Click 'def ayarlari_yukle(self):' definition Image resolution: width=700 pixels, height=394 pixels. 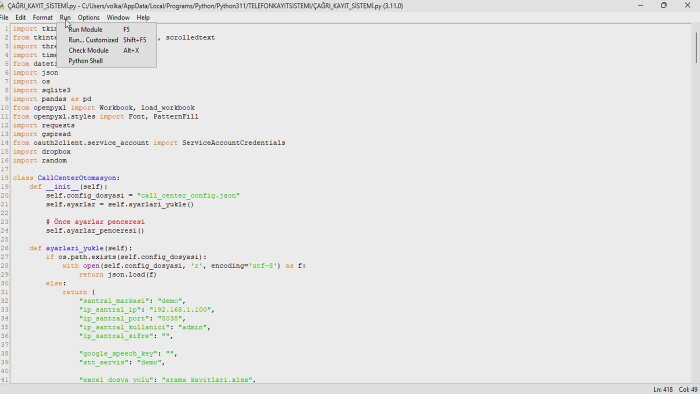pyautogui.click(x=81, y=248)
